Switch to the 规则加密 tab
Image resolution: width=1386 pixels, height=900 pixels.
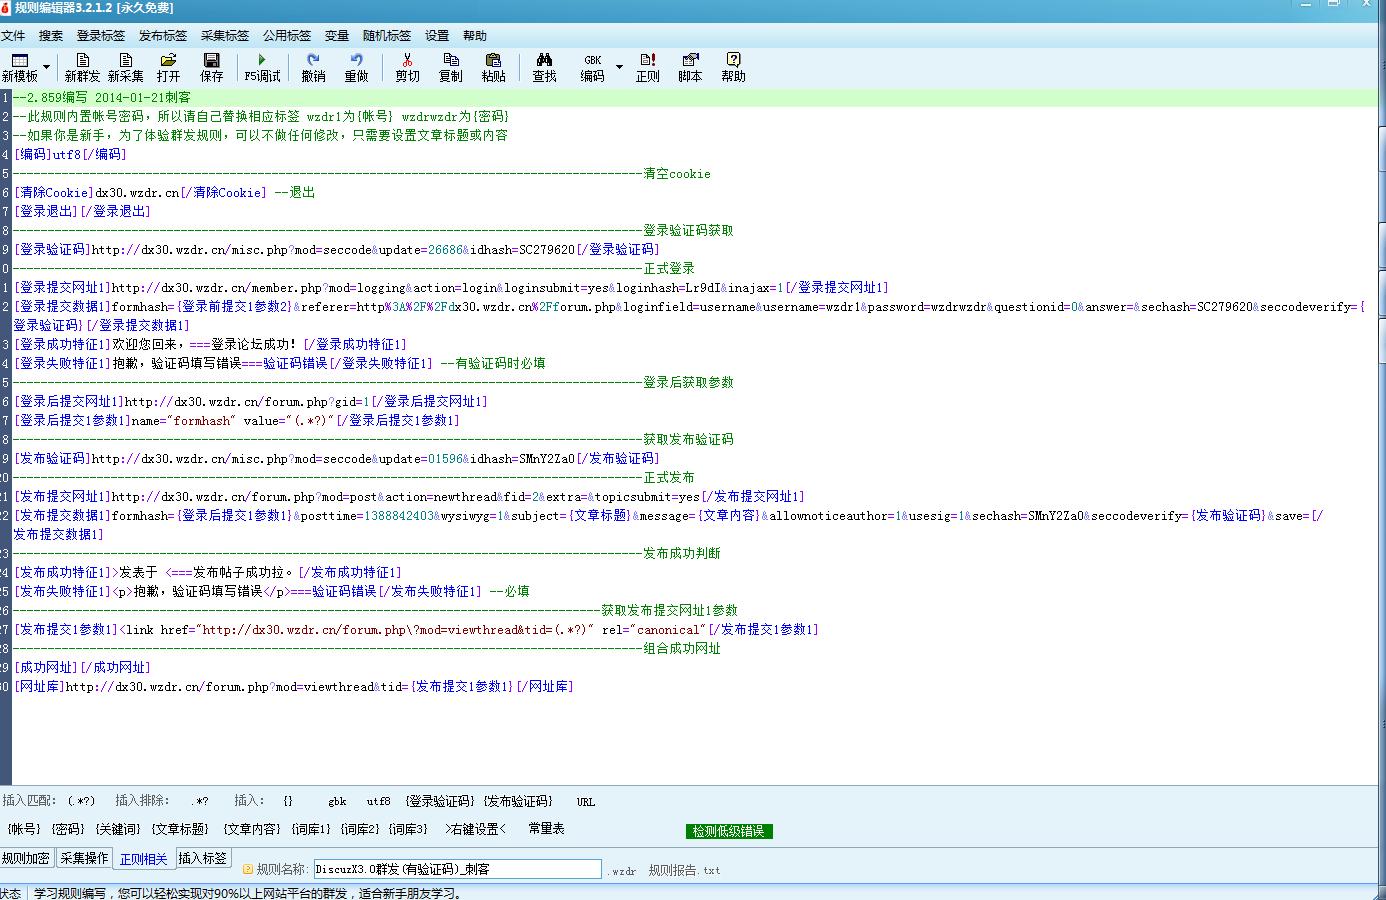tap(26, 858)
